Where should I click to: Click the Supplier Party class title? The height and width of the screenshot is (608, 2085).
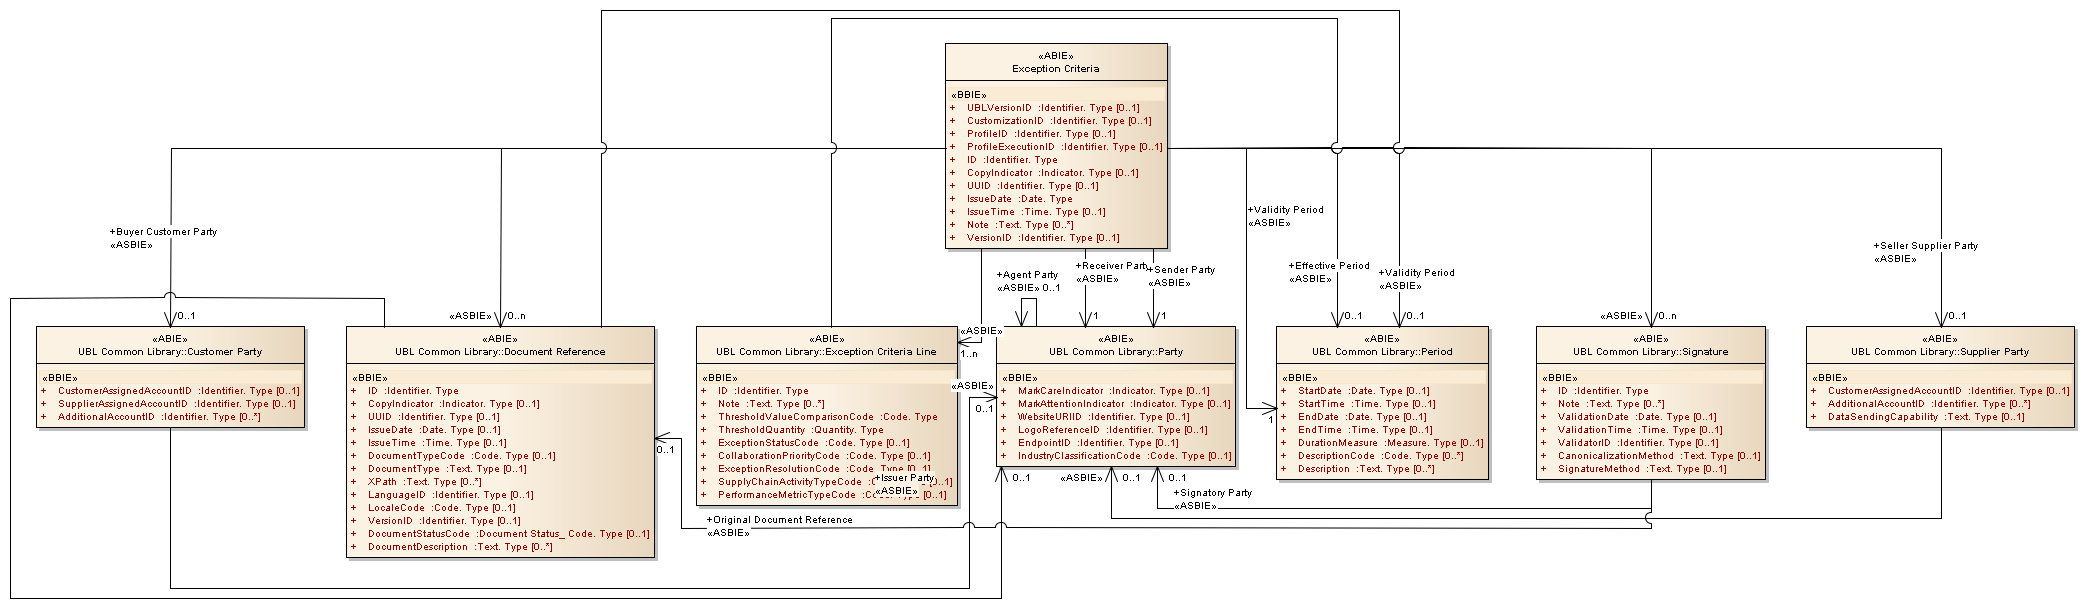[1939, 352]
